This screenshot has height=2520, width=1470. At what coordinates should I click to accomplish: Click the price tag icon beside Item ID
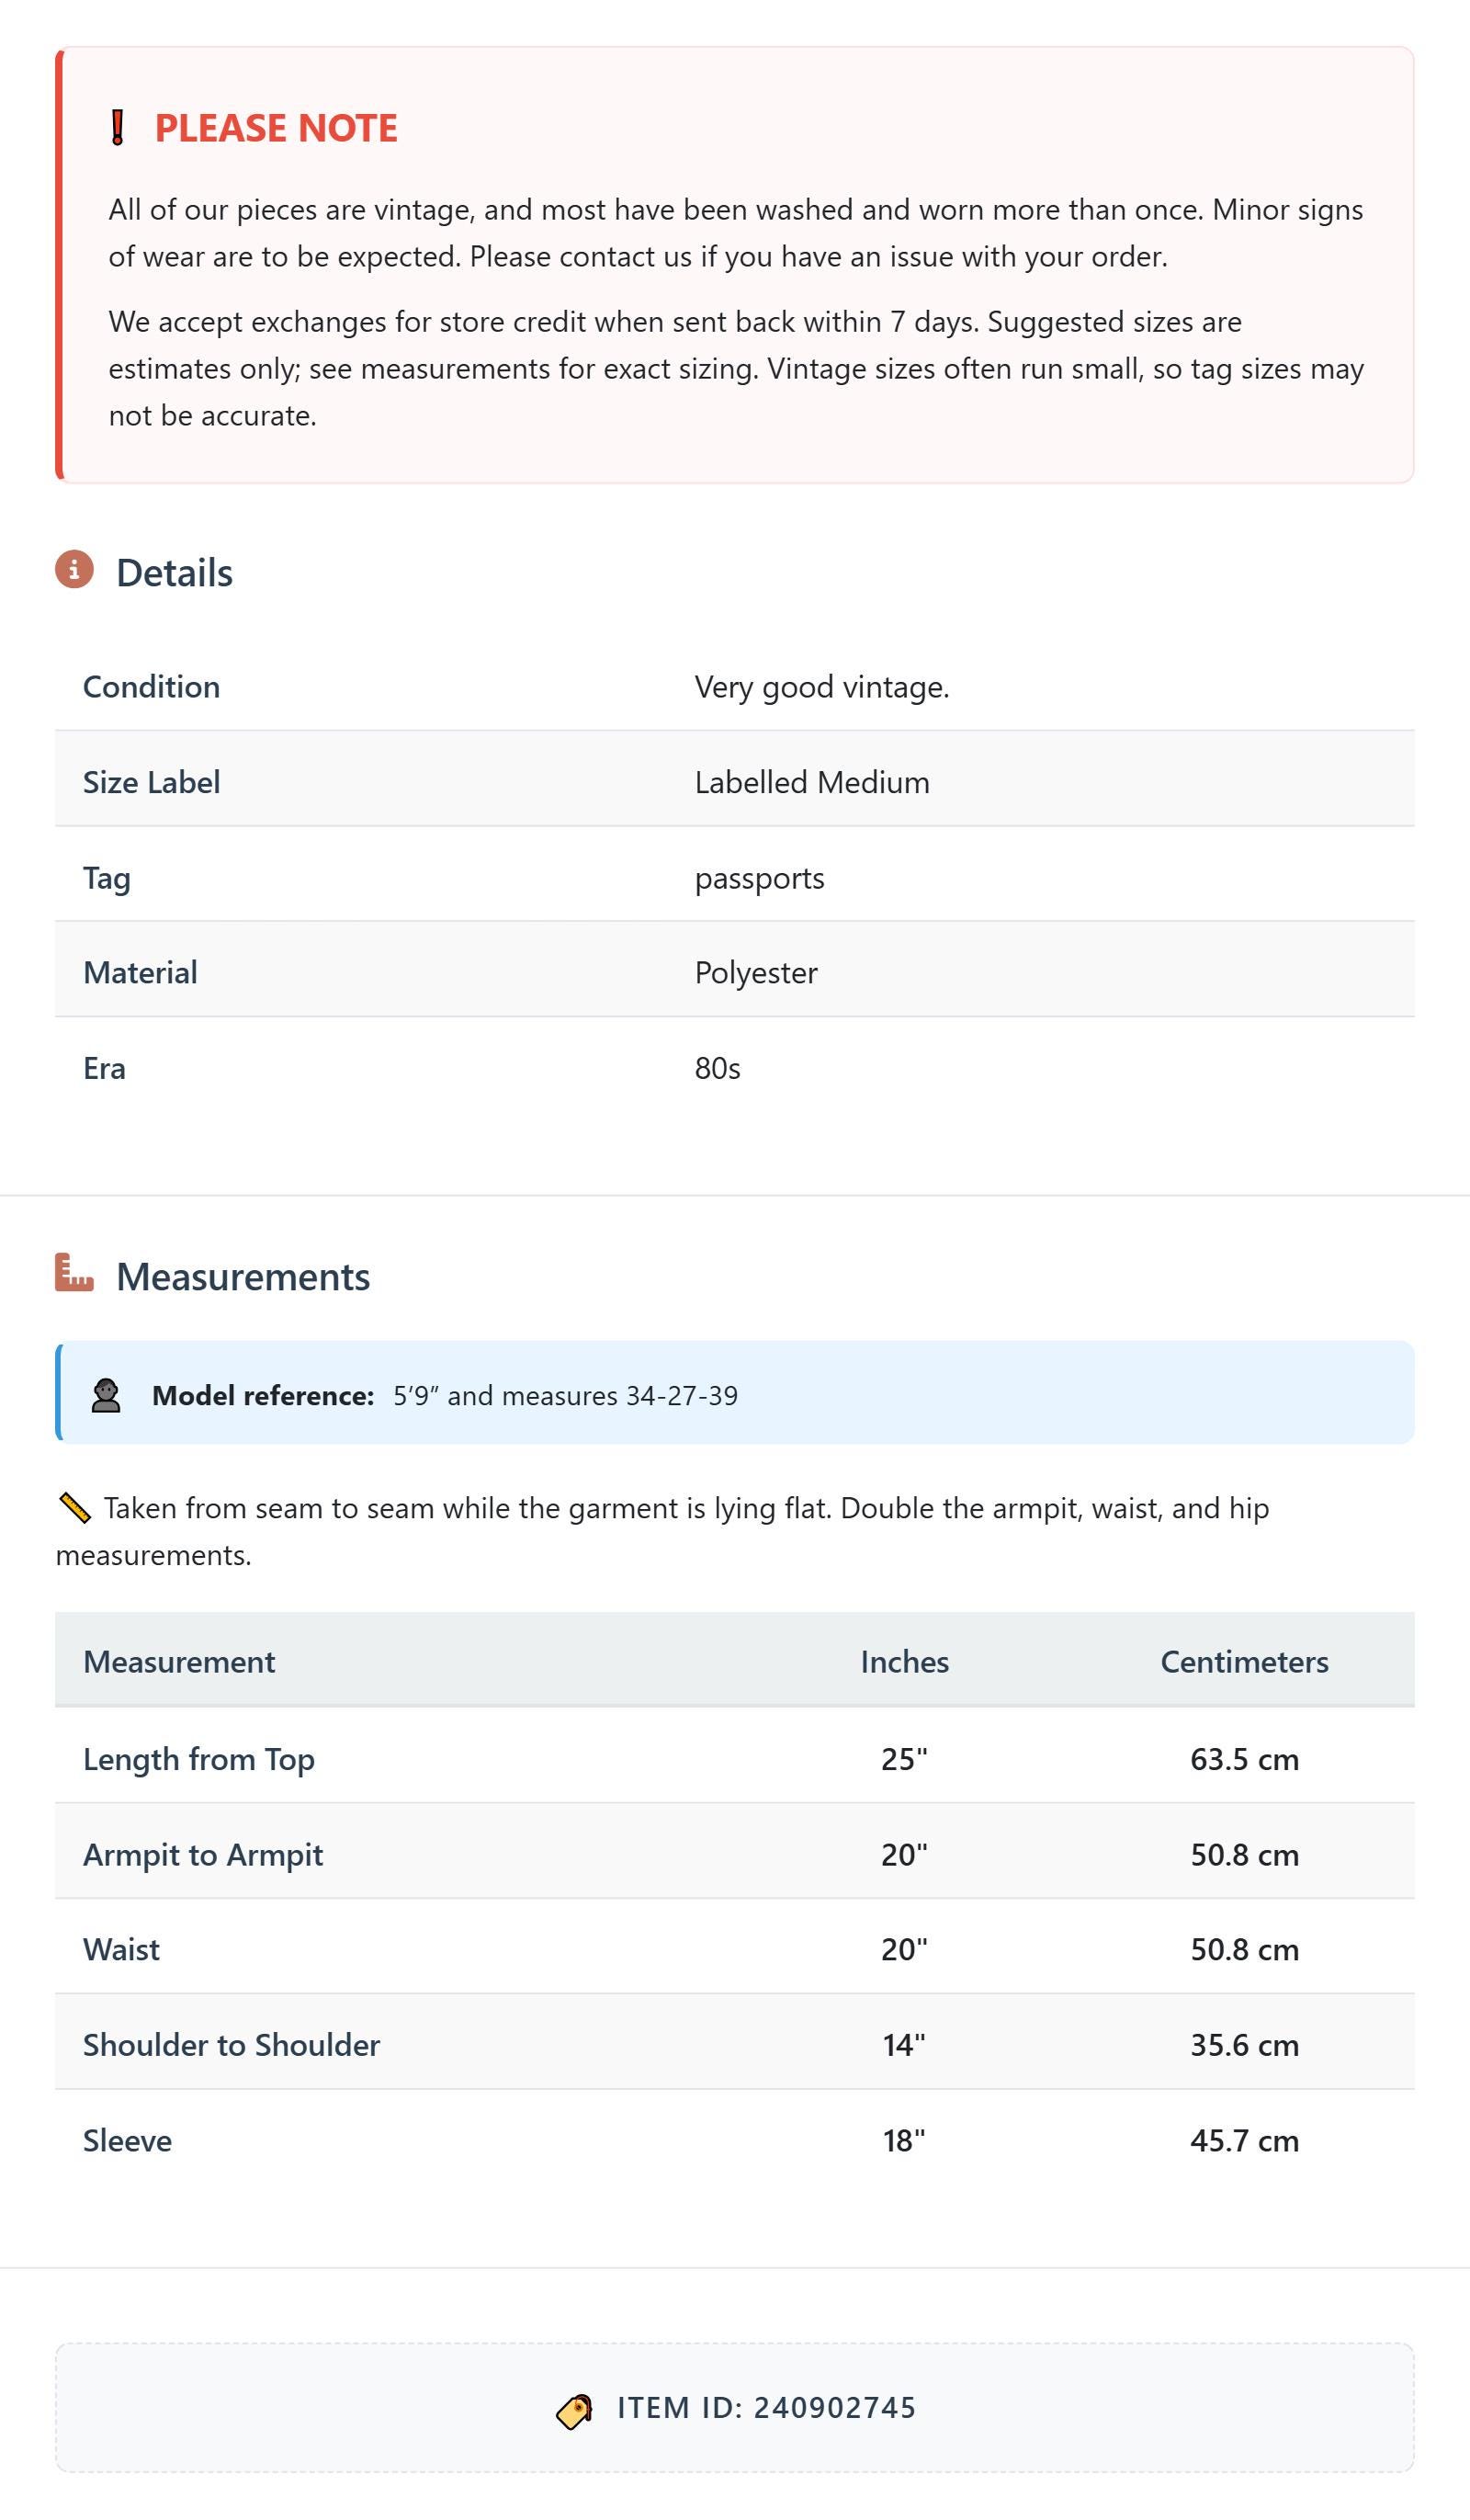[574, 2411]
